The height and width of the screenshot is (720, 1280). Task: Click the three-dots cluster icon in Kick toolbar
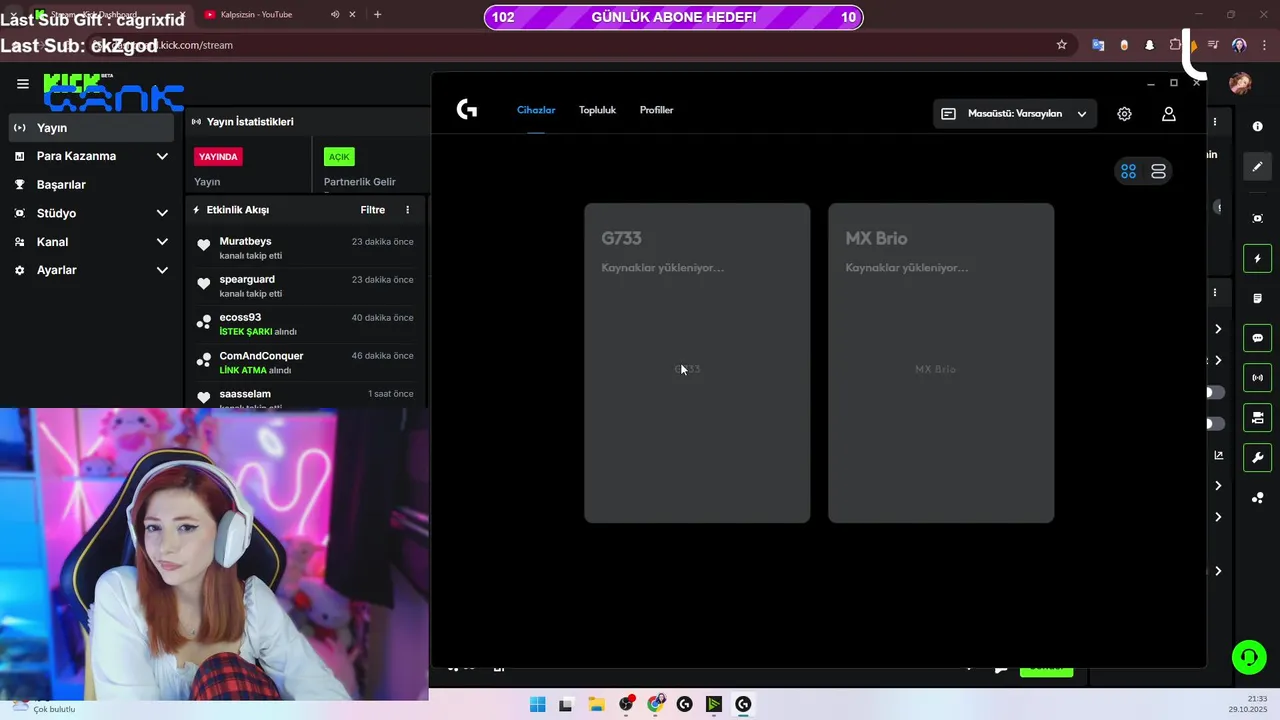pos(1257,498)
